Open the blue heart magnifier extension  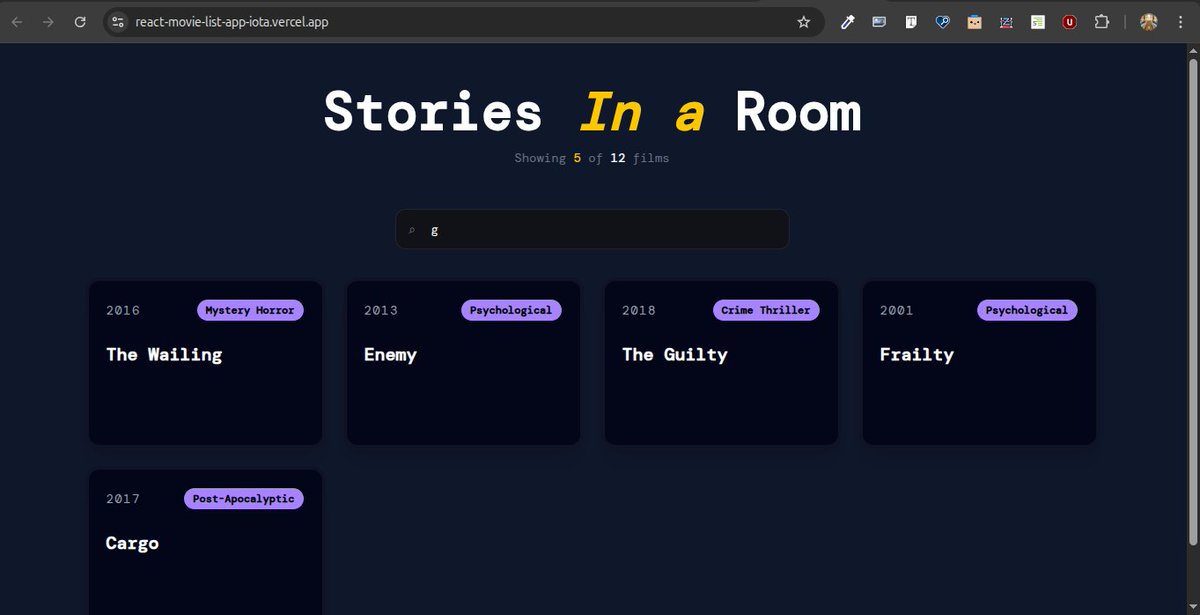[x=942, y=22]
